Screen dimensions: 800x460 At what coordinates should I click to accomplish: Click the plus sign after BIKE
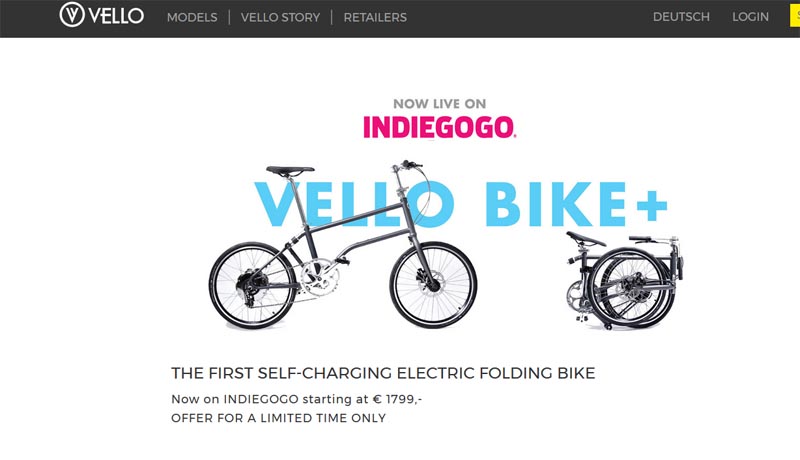click(x=651, y=206)
